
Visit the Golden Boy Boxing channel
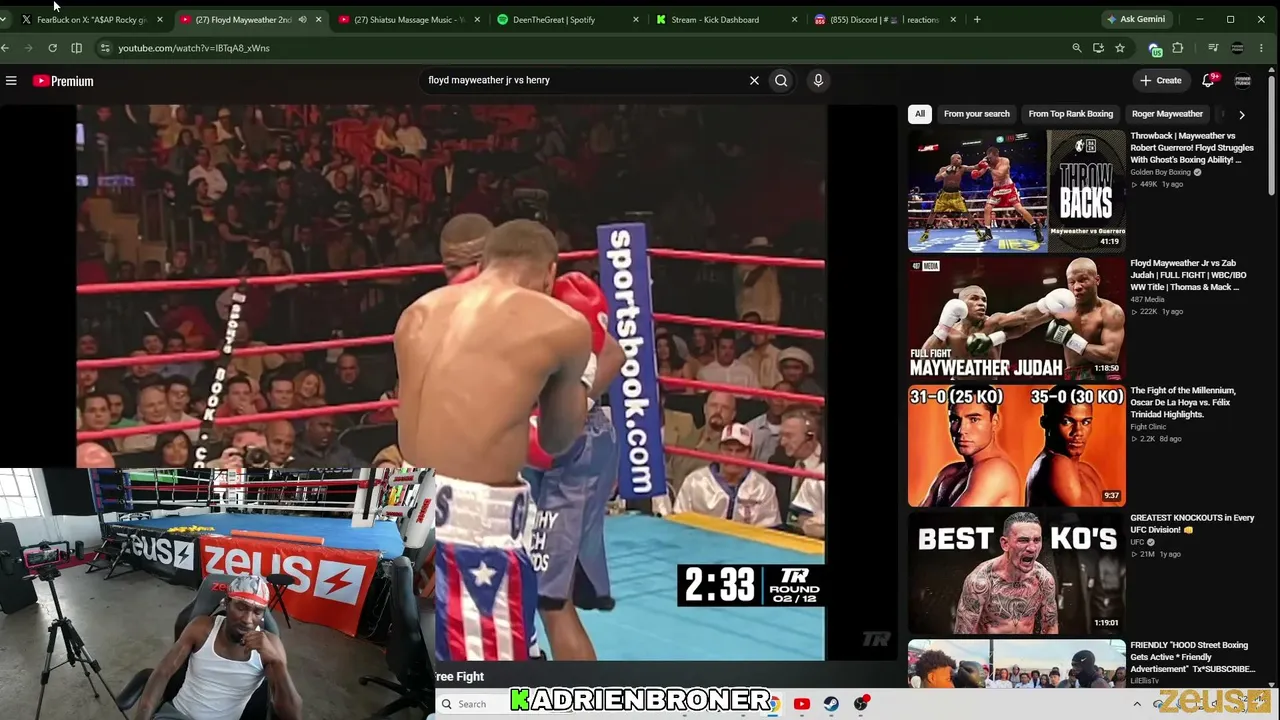click(x=1160, y=172)
